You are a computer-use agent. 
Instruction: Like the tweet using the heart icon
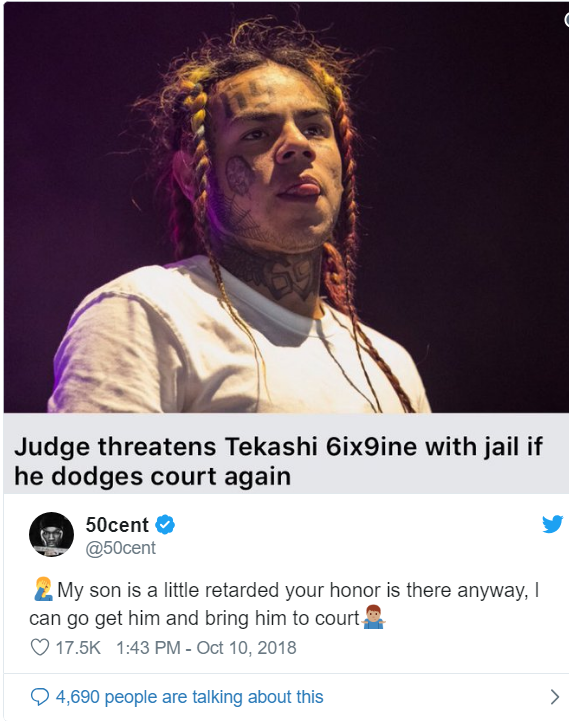[x=40, y=647]
